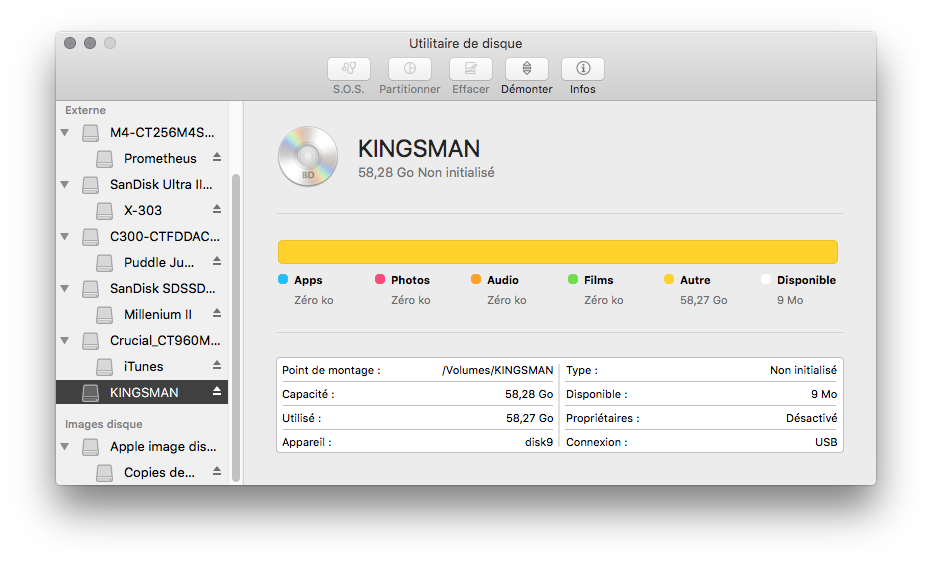
Task: Click the C300-CTFDDAC drive icon
Action: tap(90, 237)
